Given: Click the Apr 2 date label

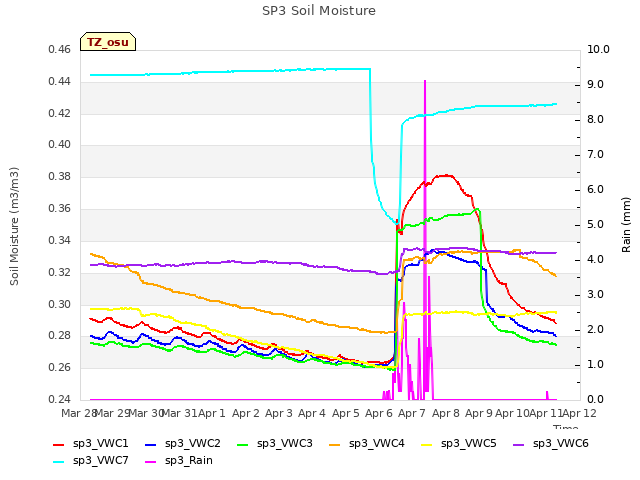Looking at the screenshot, I should 246,413.
